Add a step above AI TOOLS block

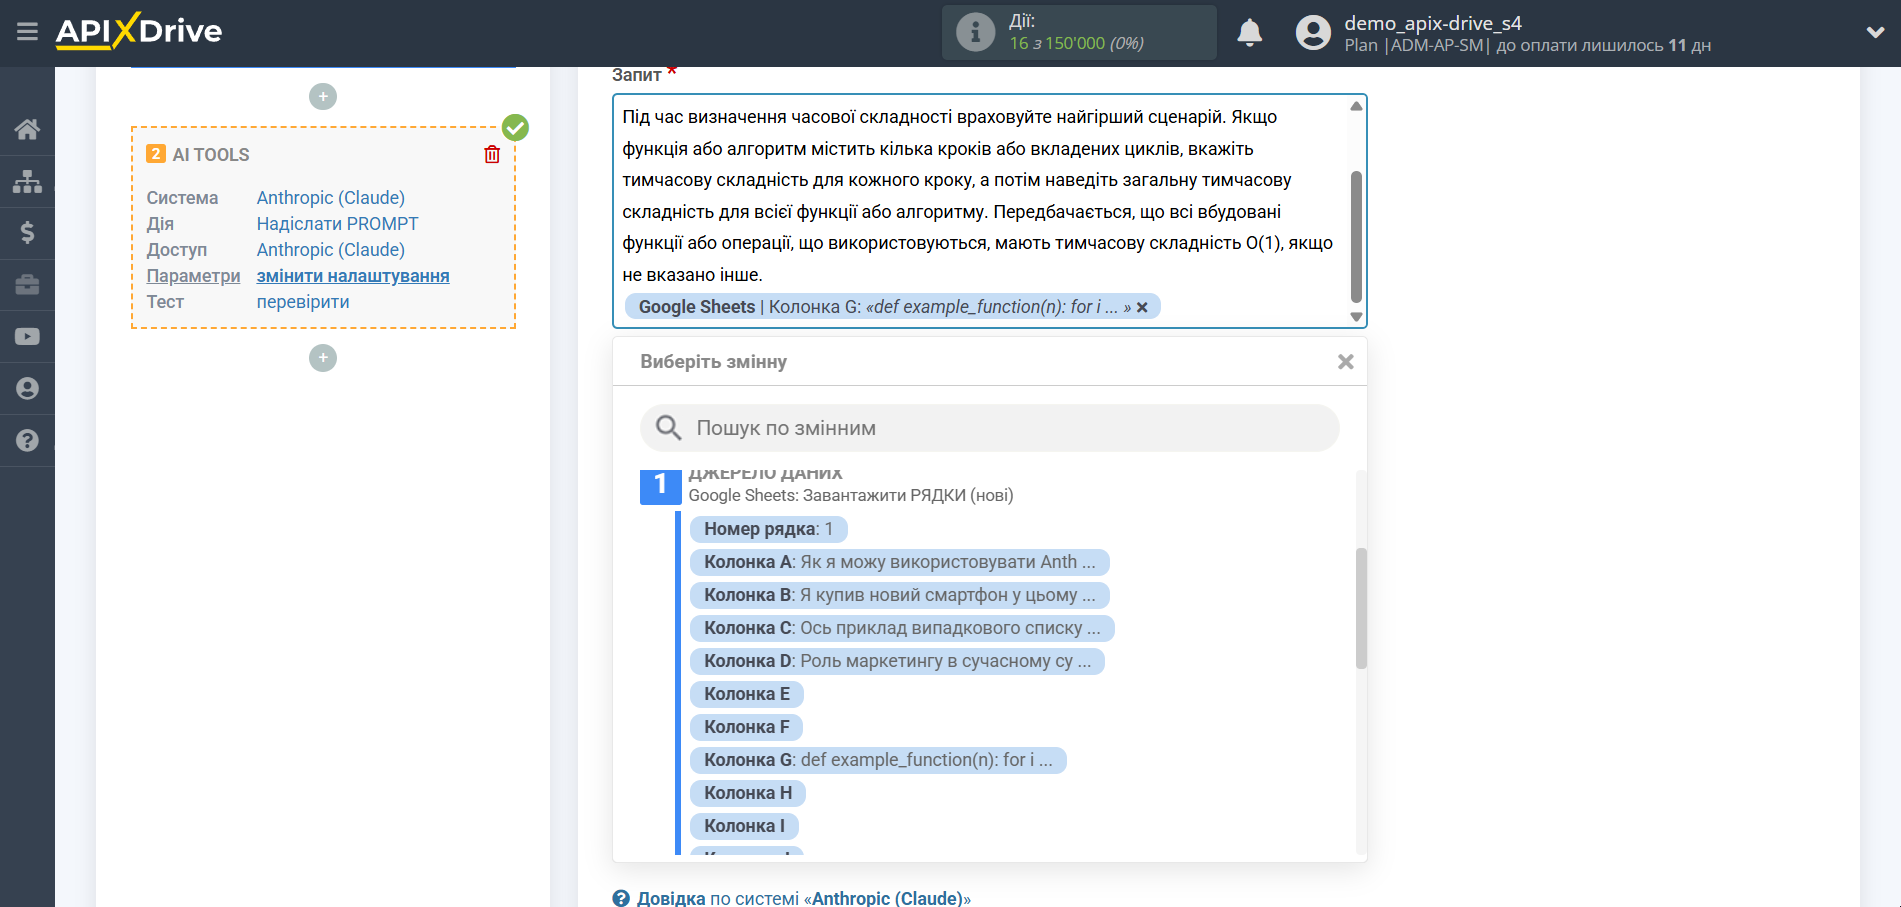click(322, 97)
